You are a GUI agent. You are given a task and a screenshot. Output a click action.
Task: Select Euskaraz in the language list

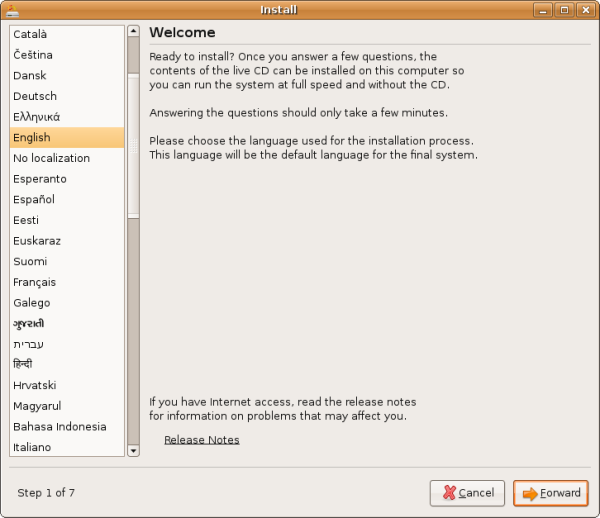tap(67, 241)
